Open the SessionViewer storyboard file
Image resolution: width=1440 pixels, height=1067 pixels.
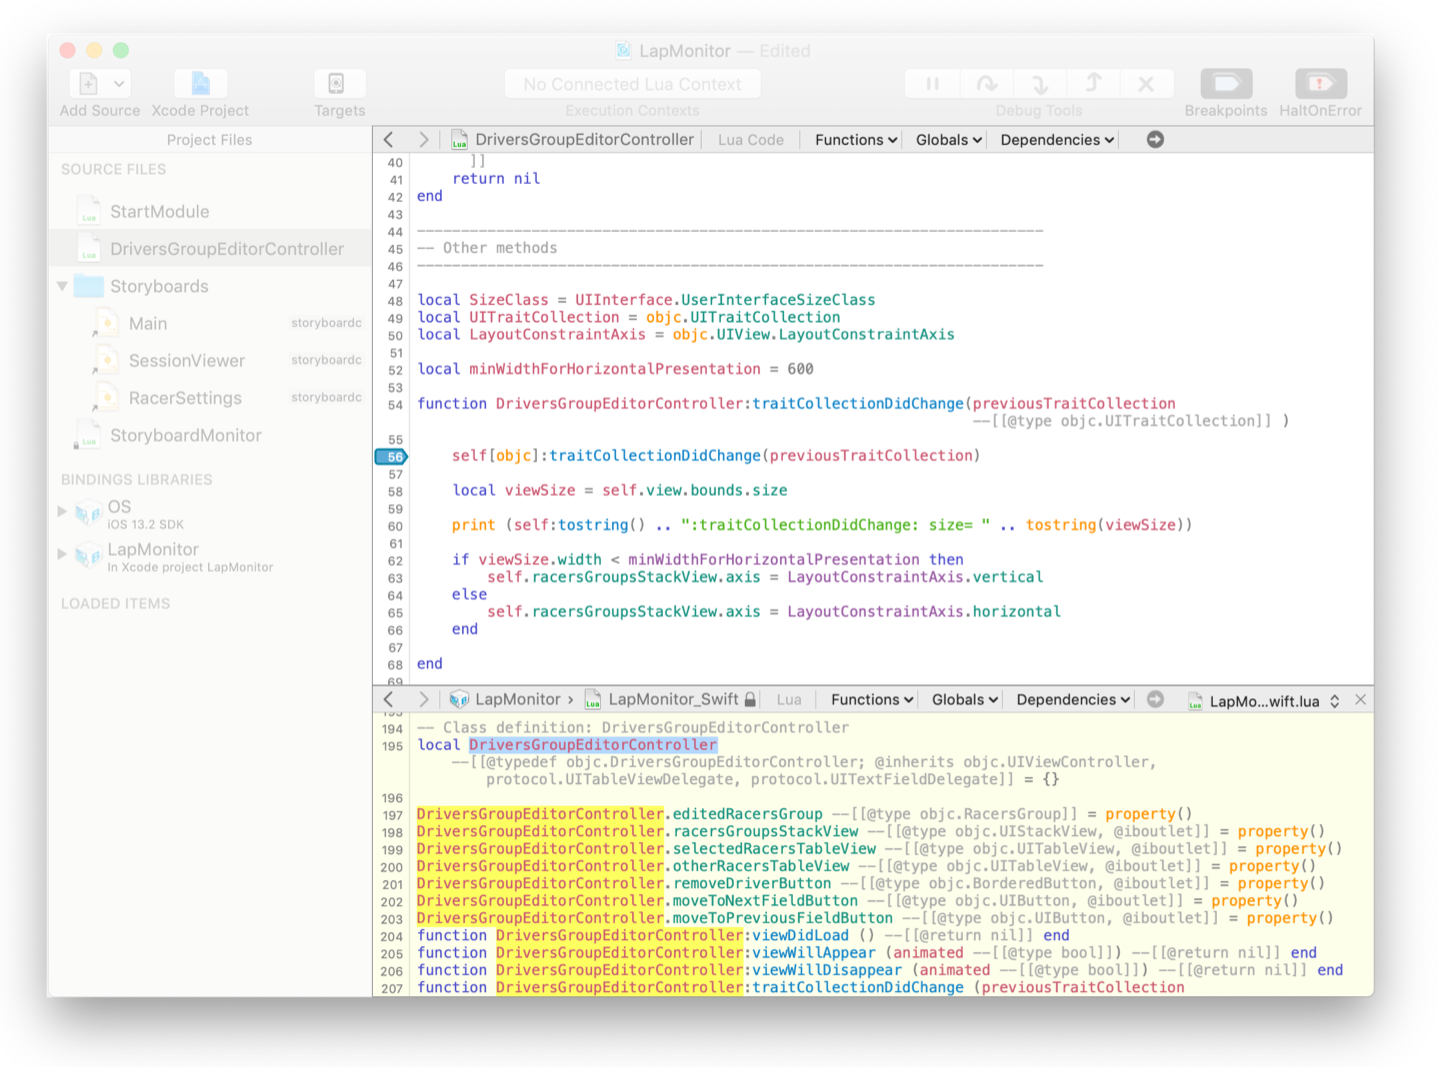pyautogui.click(x=186, y=361)
